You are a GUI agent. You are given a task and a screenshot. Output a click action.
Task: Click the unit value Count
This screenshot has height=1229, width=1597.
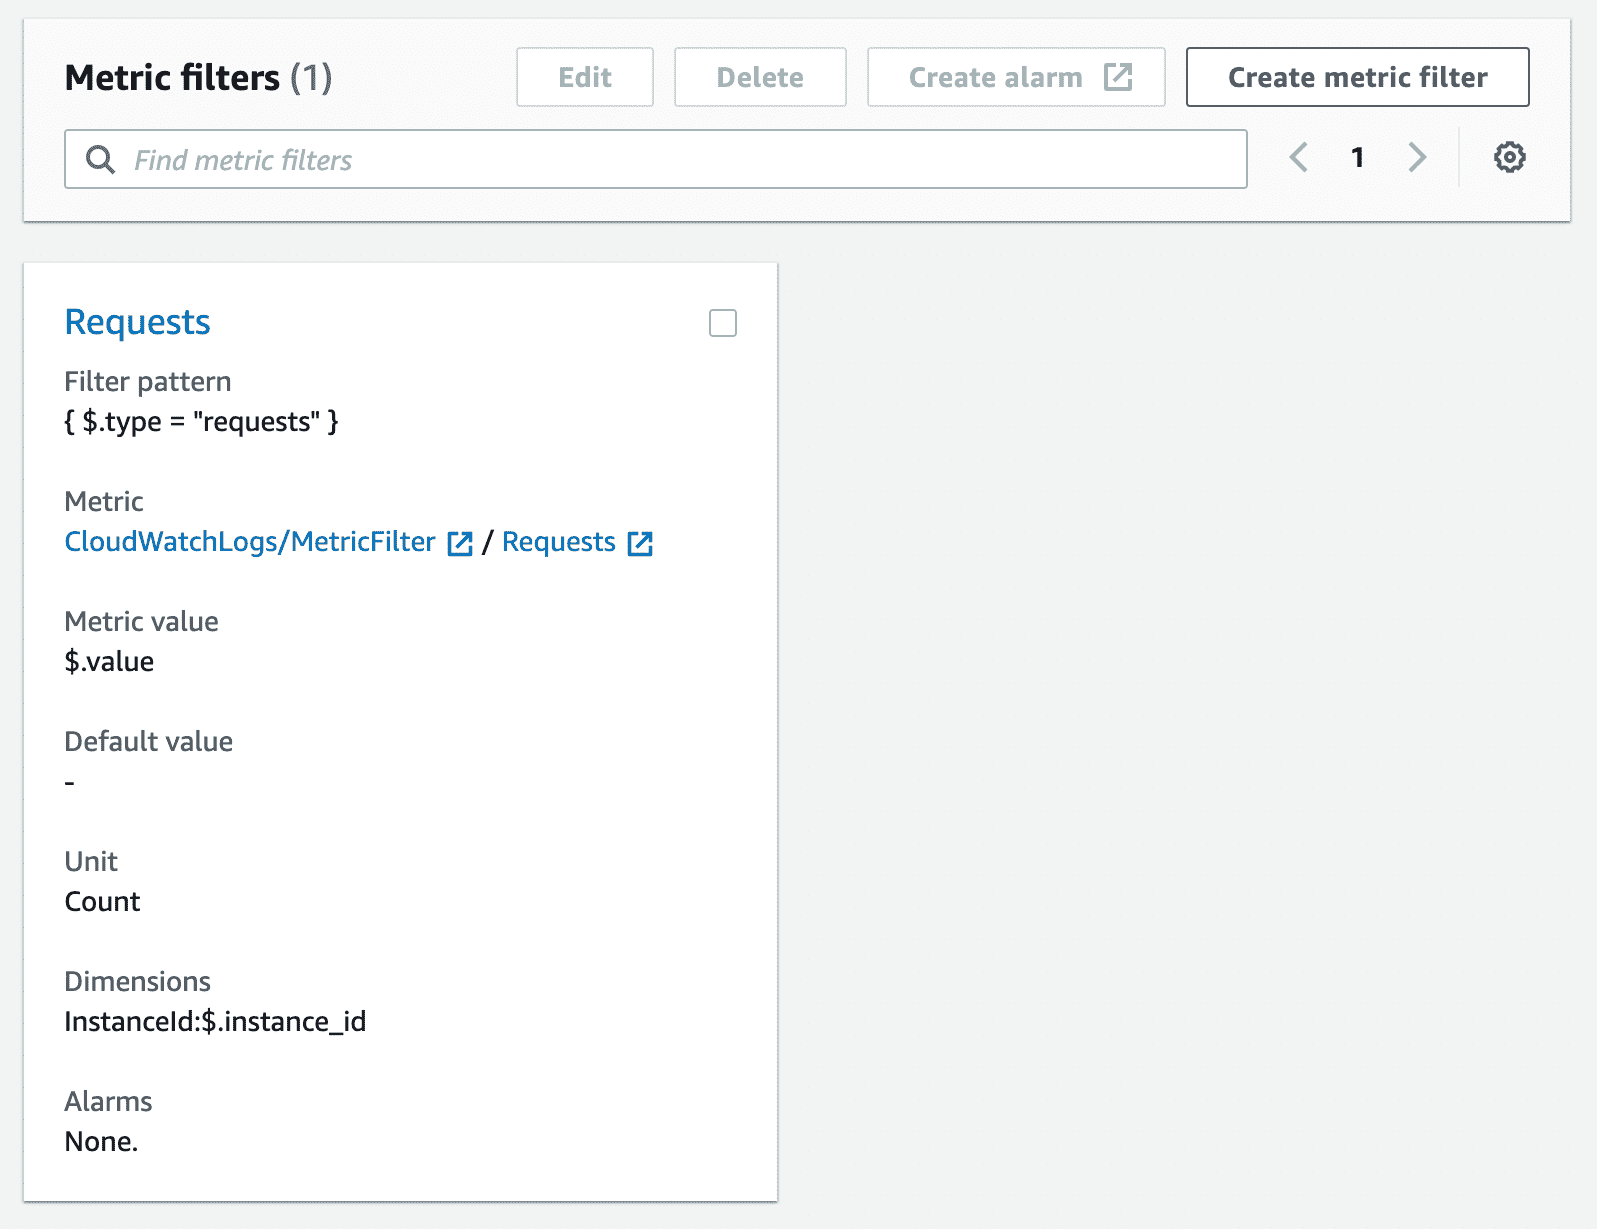(102, 902)
